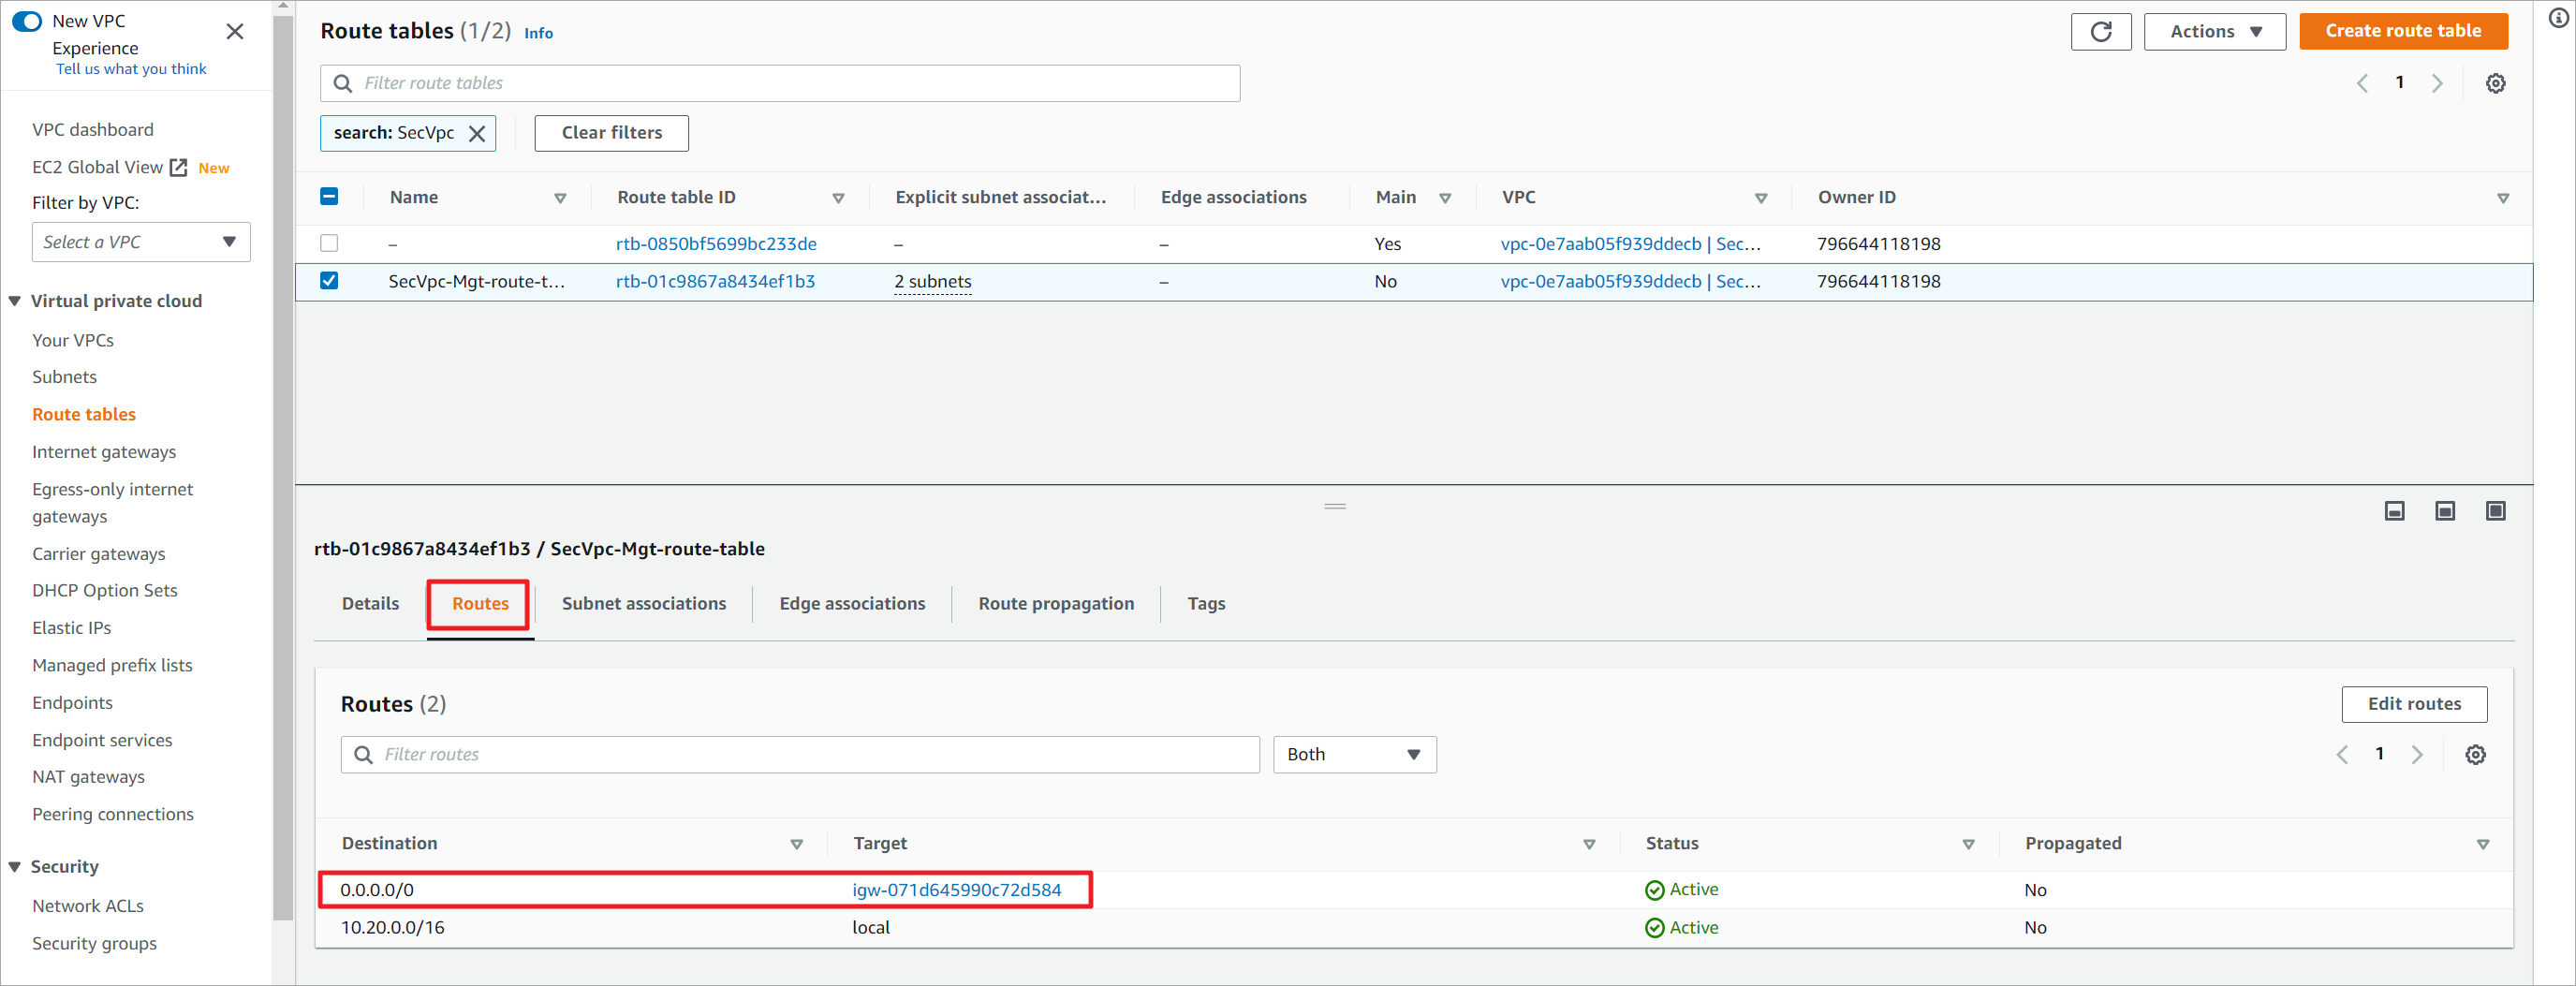Collapse the Virtual private cloud section
This screenshot has height=986, width=2576.
[x=15, y=302]
